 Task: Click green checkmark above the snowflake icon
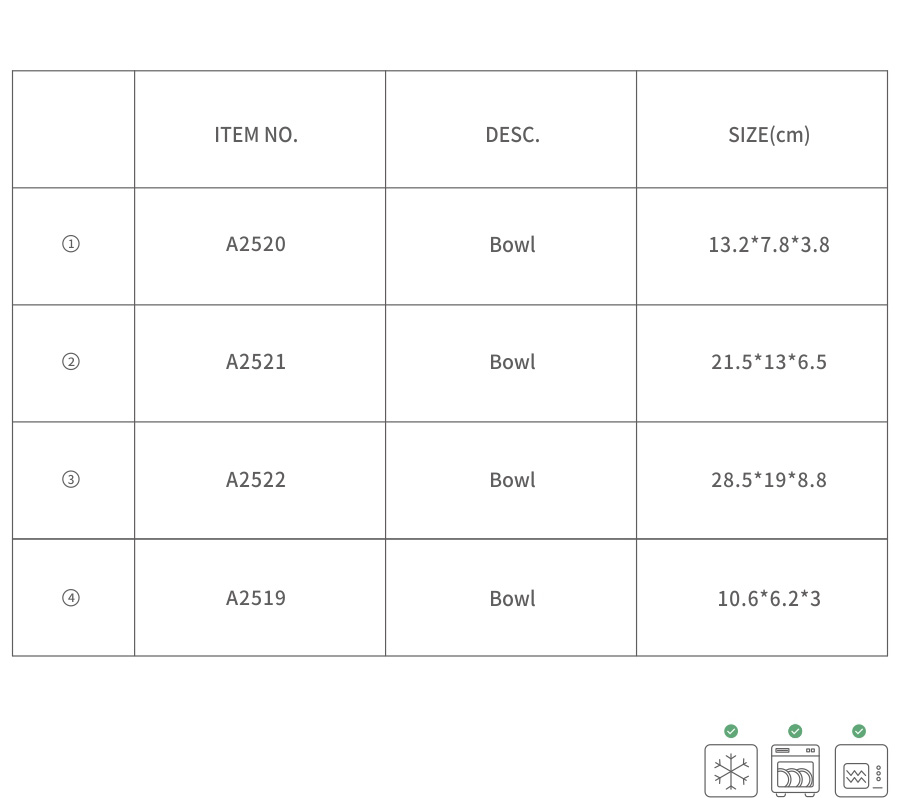731,731
